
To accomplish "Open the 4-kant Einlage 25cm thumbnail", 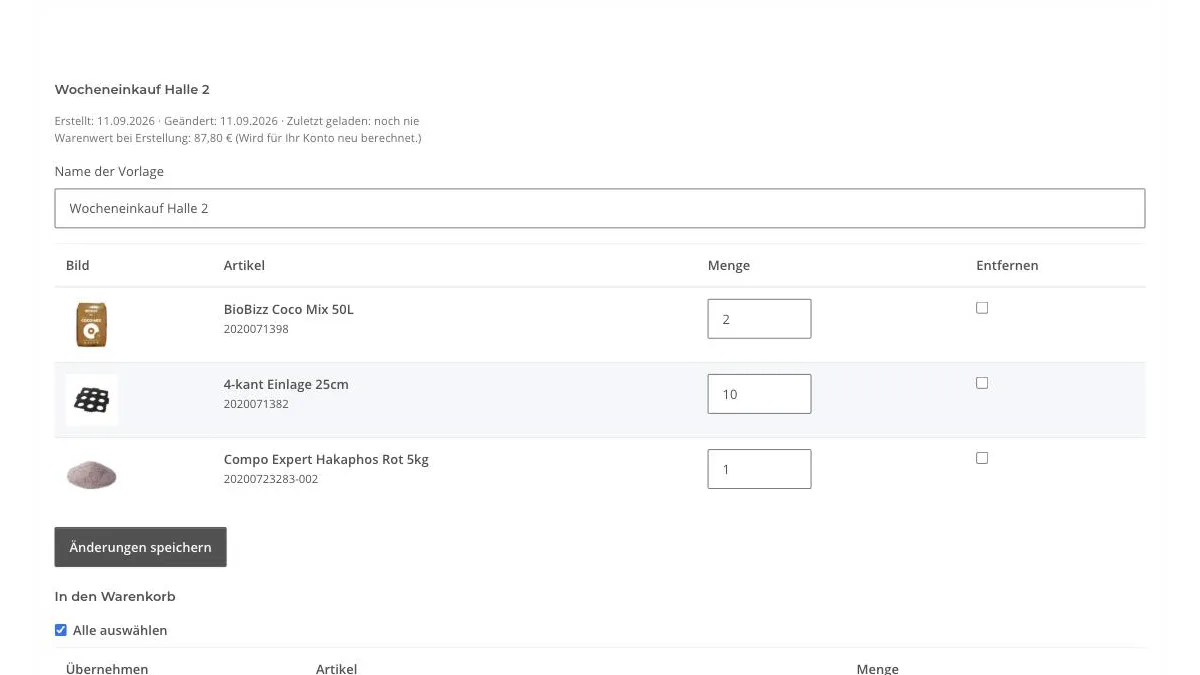I will click(92, 400).
